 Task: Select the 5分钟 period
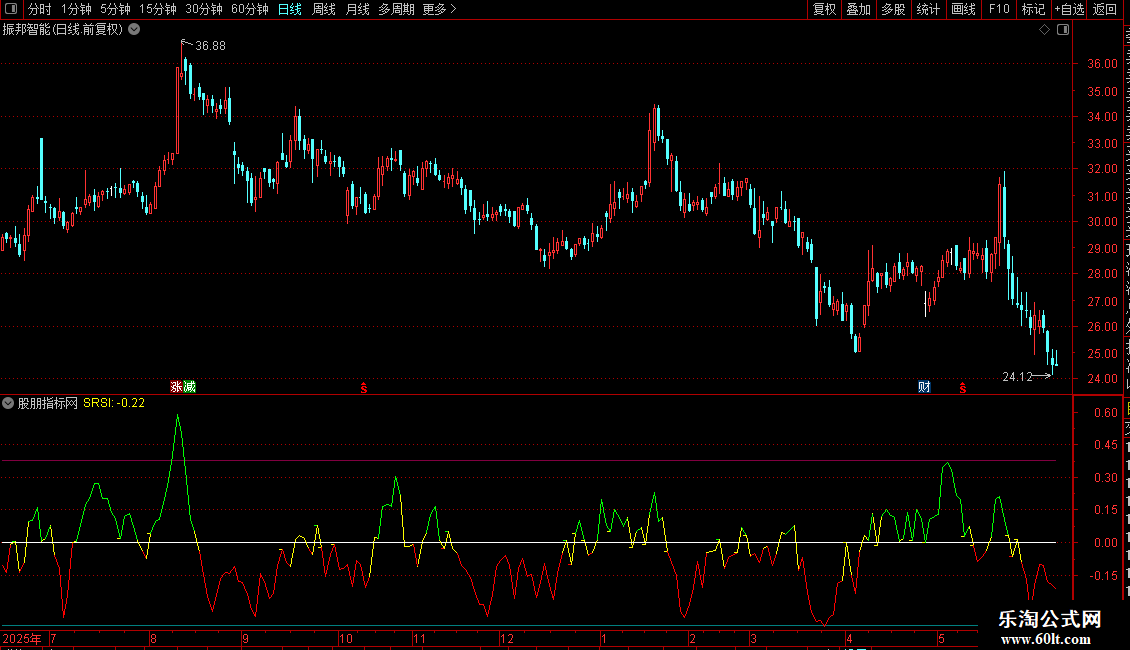[x=115, y=9]
